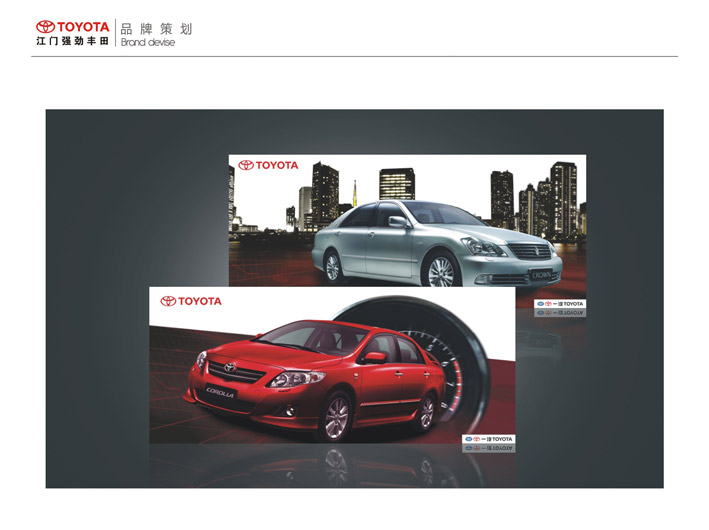Click the Toyota logo on the Crown banner
709x530 pixels.
268,165
